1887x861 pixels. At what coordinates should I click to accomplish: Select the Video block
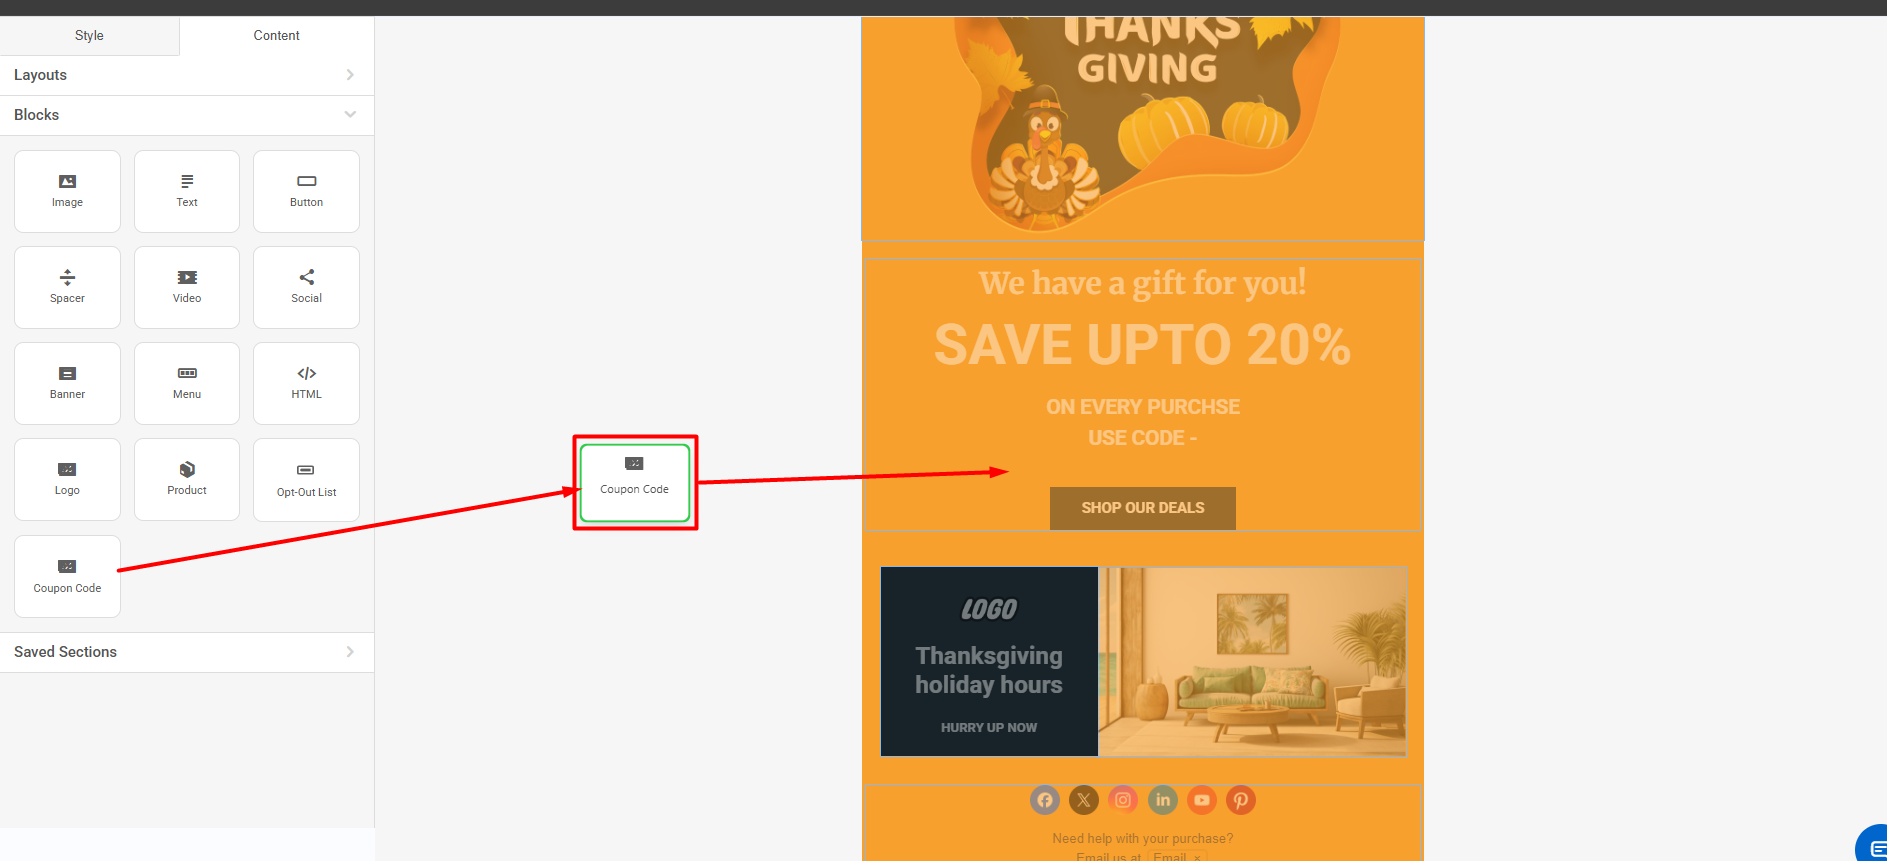click(187, 287)
